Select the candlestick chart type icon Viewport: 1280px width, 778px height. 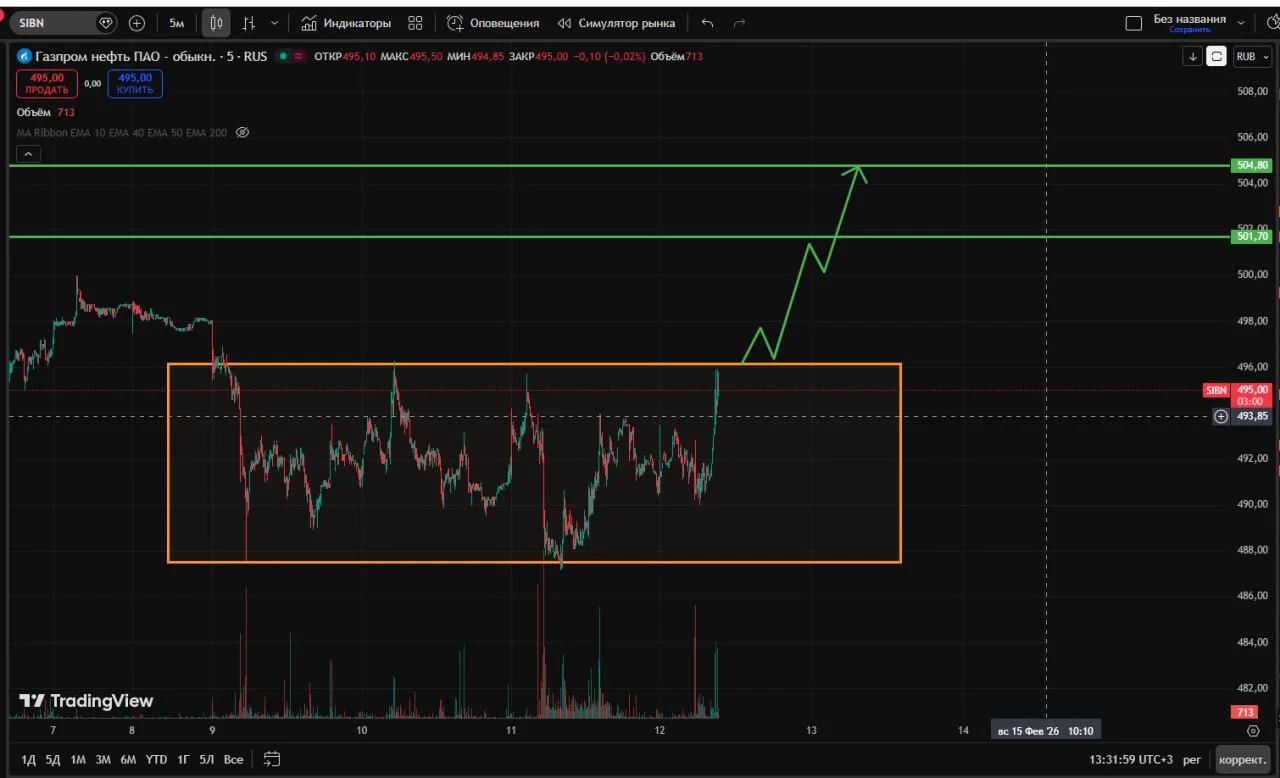[x=215, y=23]
